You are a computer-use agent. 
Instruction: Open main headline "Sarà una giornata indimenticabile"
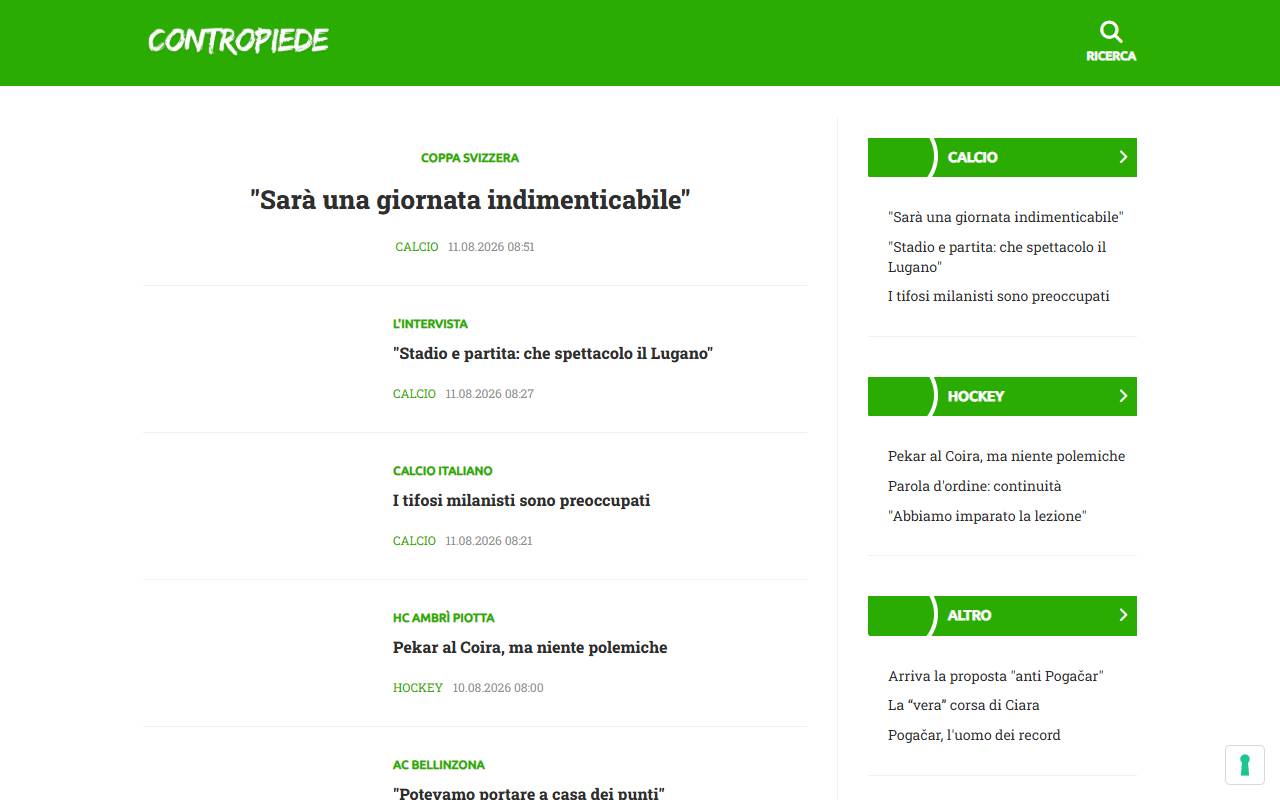470,199
